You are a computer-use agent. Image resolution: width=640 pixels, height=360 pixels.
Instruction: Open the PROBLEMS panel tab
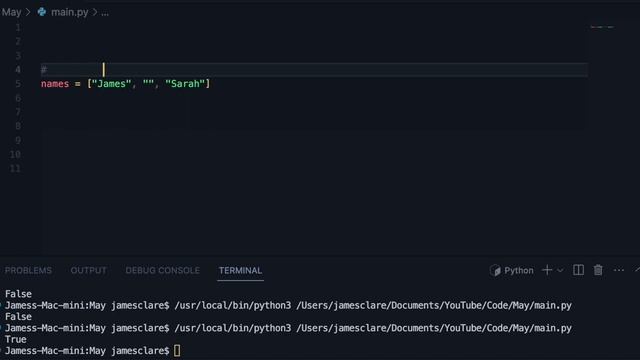pyautogui.click(x=28, y=270)
